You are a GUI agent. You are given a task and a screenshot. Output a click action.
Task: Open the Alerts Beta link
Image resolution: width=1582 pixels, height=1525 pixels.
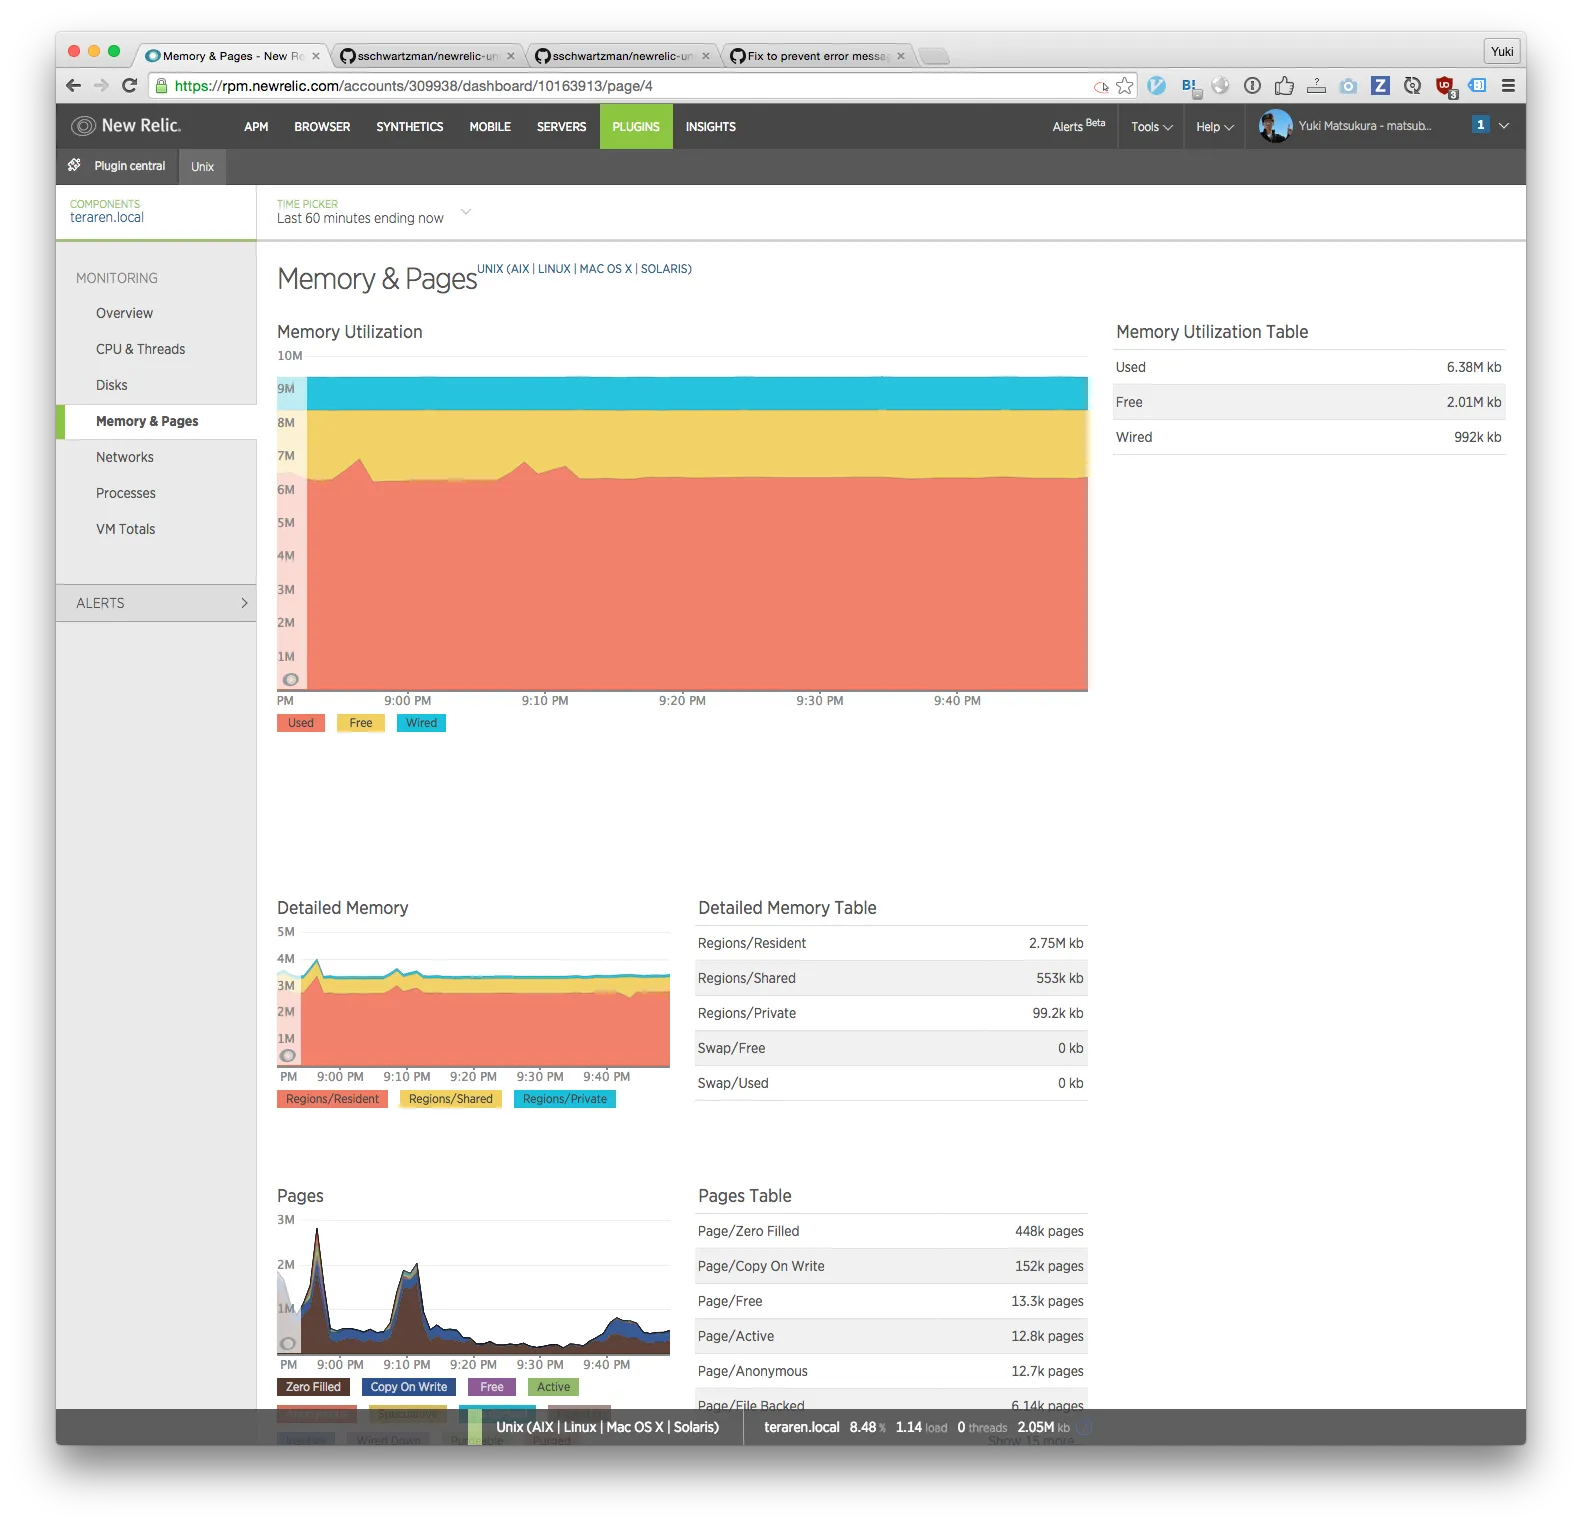point(1079,126)
